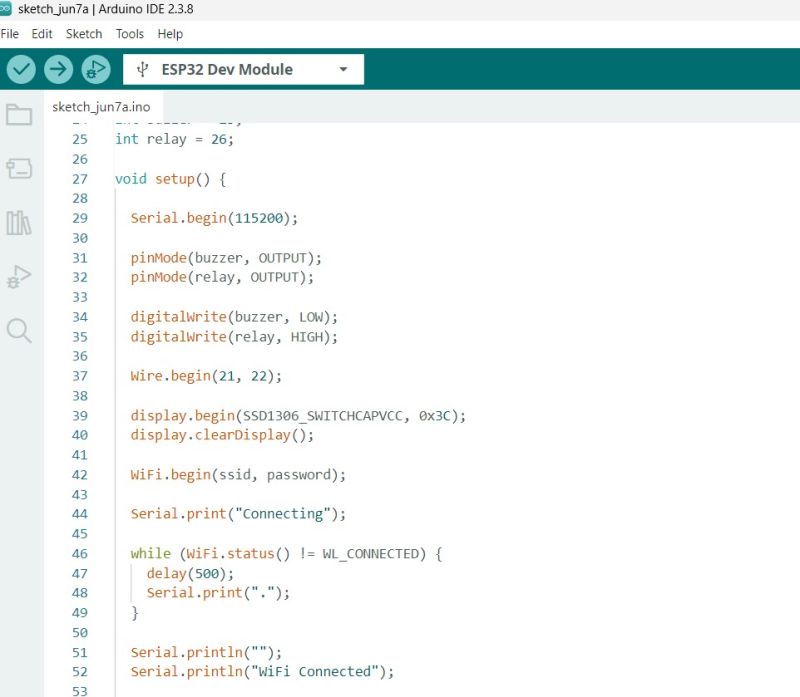Select the sketch_jun7a.ino tab
The height and width of the screenshot is (697, 800).
[x=101, y=107]
